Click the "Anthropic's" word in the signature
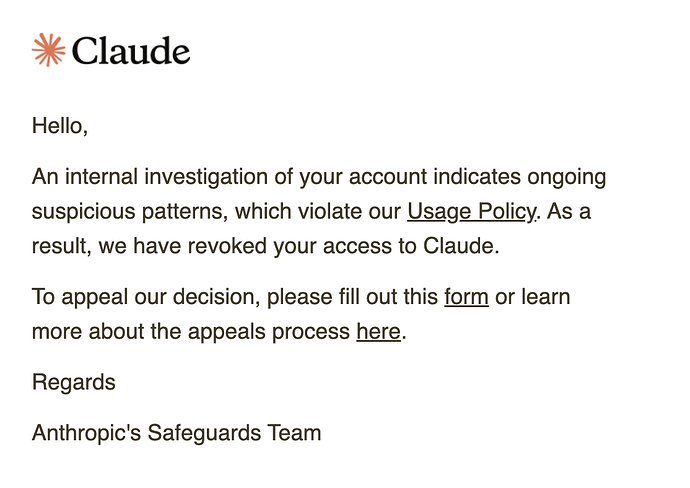The image size is (690, 488). tap(86, 433)
